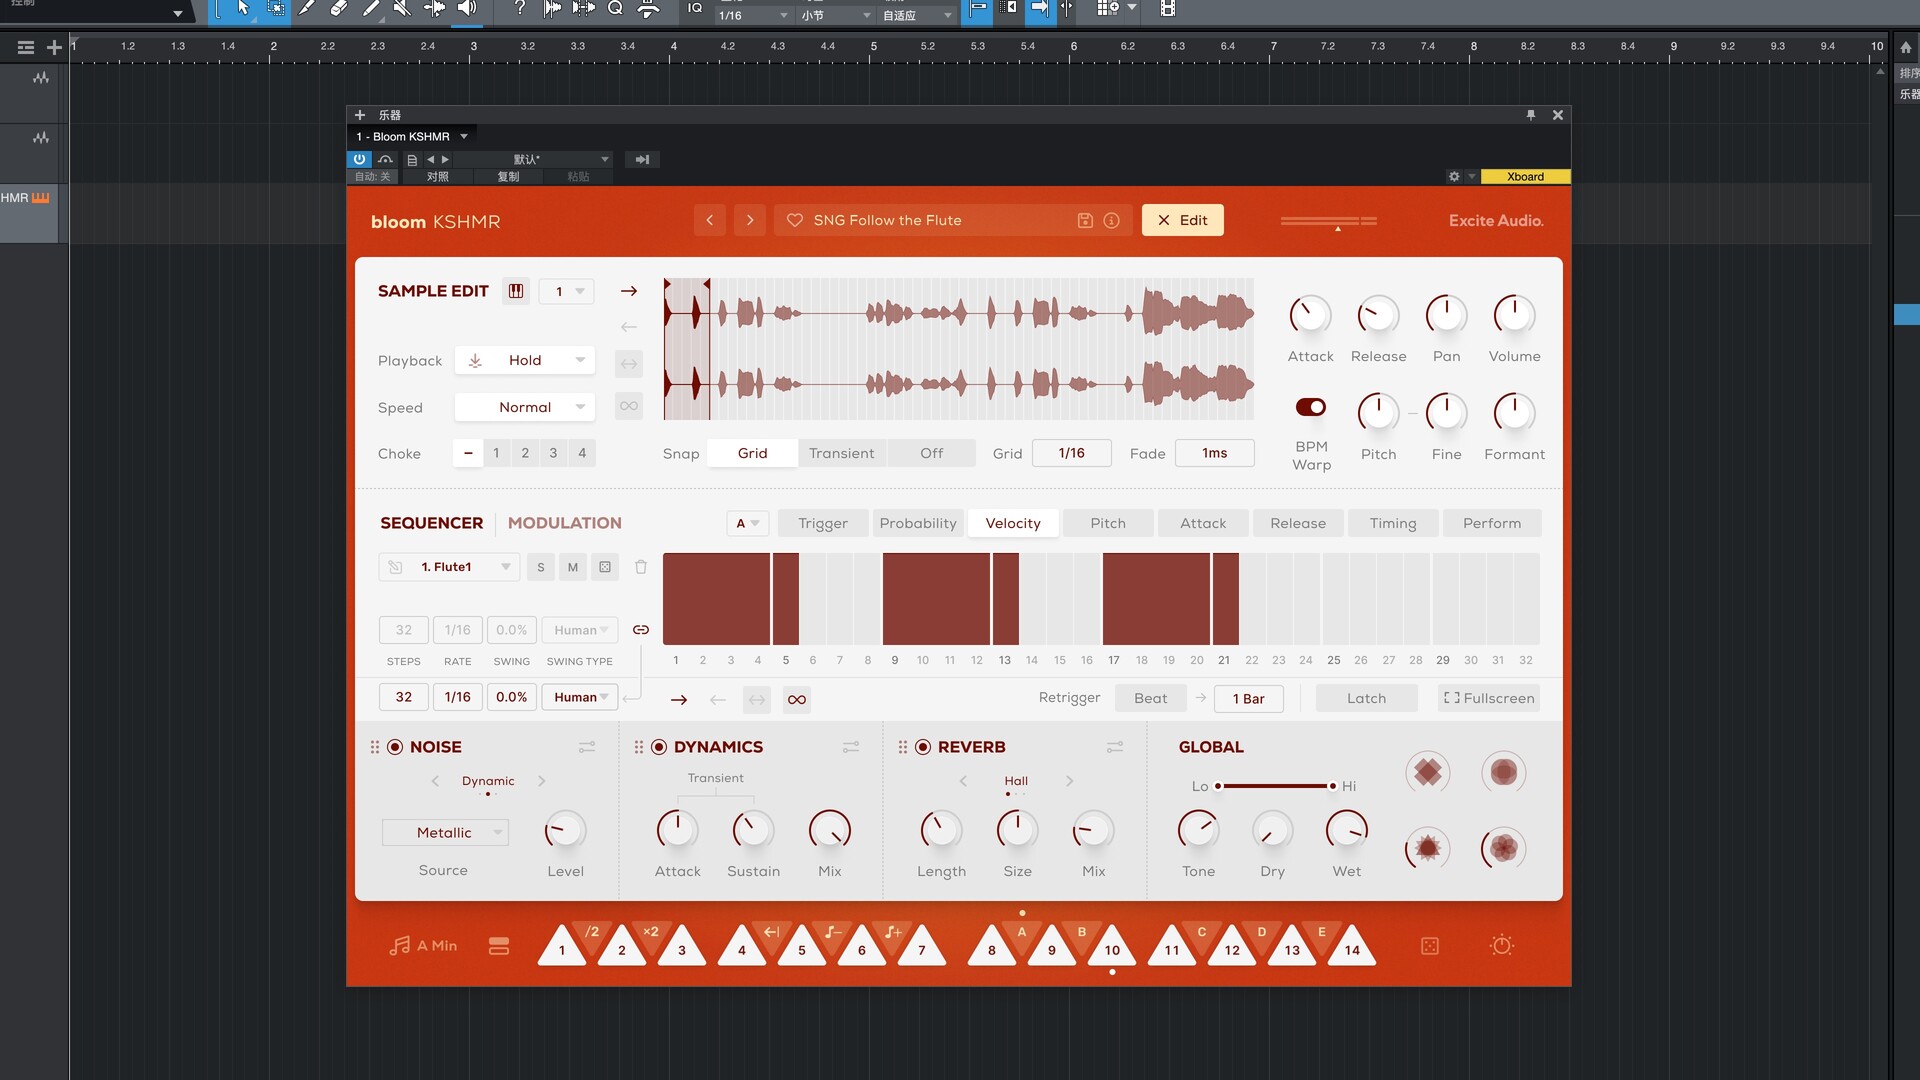Set sequencer reverse direction arrow
This screenshot has height=1080, width=1920.
point(718,700)
